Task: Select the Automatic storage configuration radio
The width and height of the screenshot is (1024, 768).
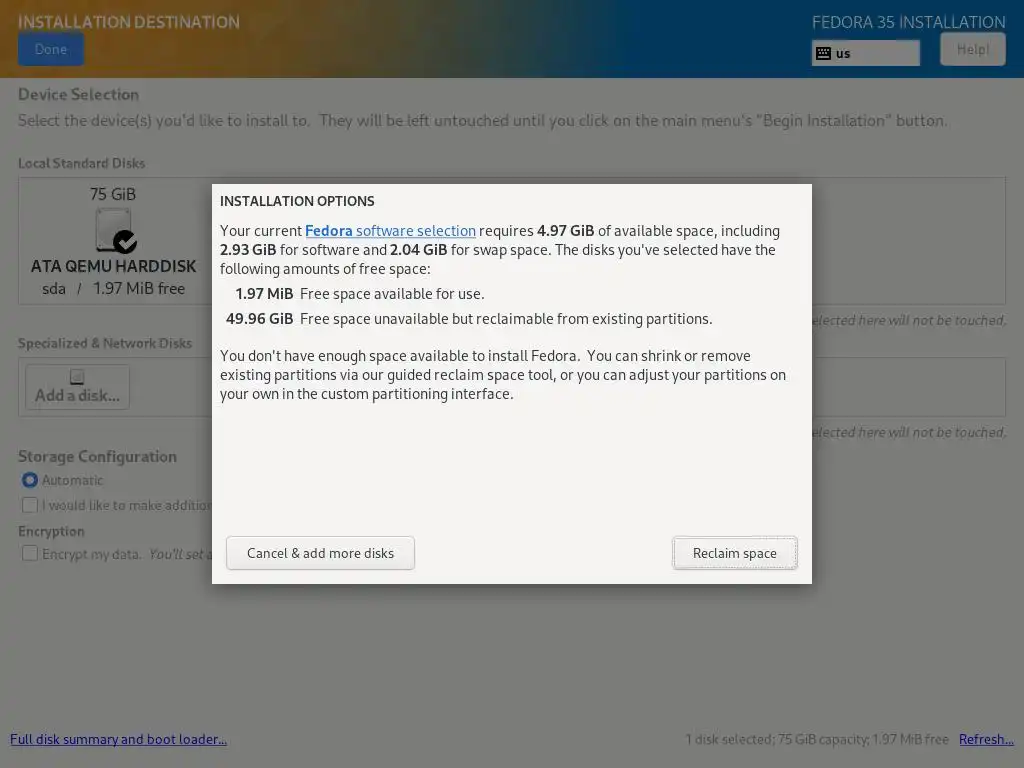Action: click(x=29, y=480)
